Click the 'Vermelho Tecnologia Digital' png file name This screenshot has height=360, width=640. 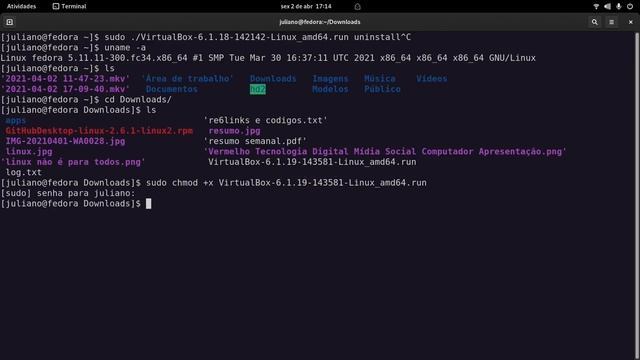tap(385, 151)
